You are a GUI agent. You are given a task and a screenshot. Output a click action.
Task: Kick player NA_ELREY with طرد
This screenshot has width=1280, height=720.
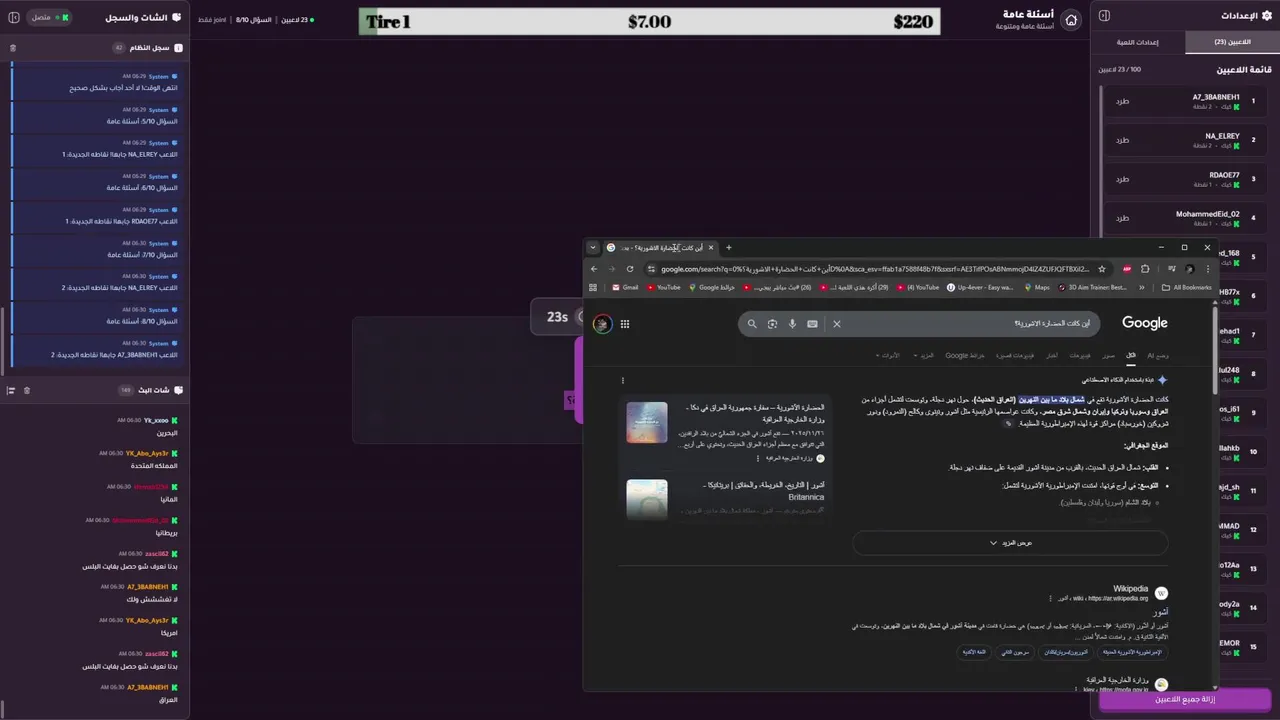tap(1122, 140)
